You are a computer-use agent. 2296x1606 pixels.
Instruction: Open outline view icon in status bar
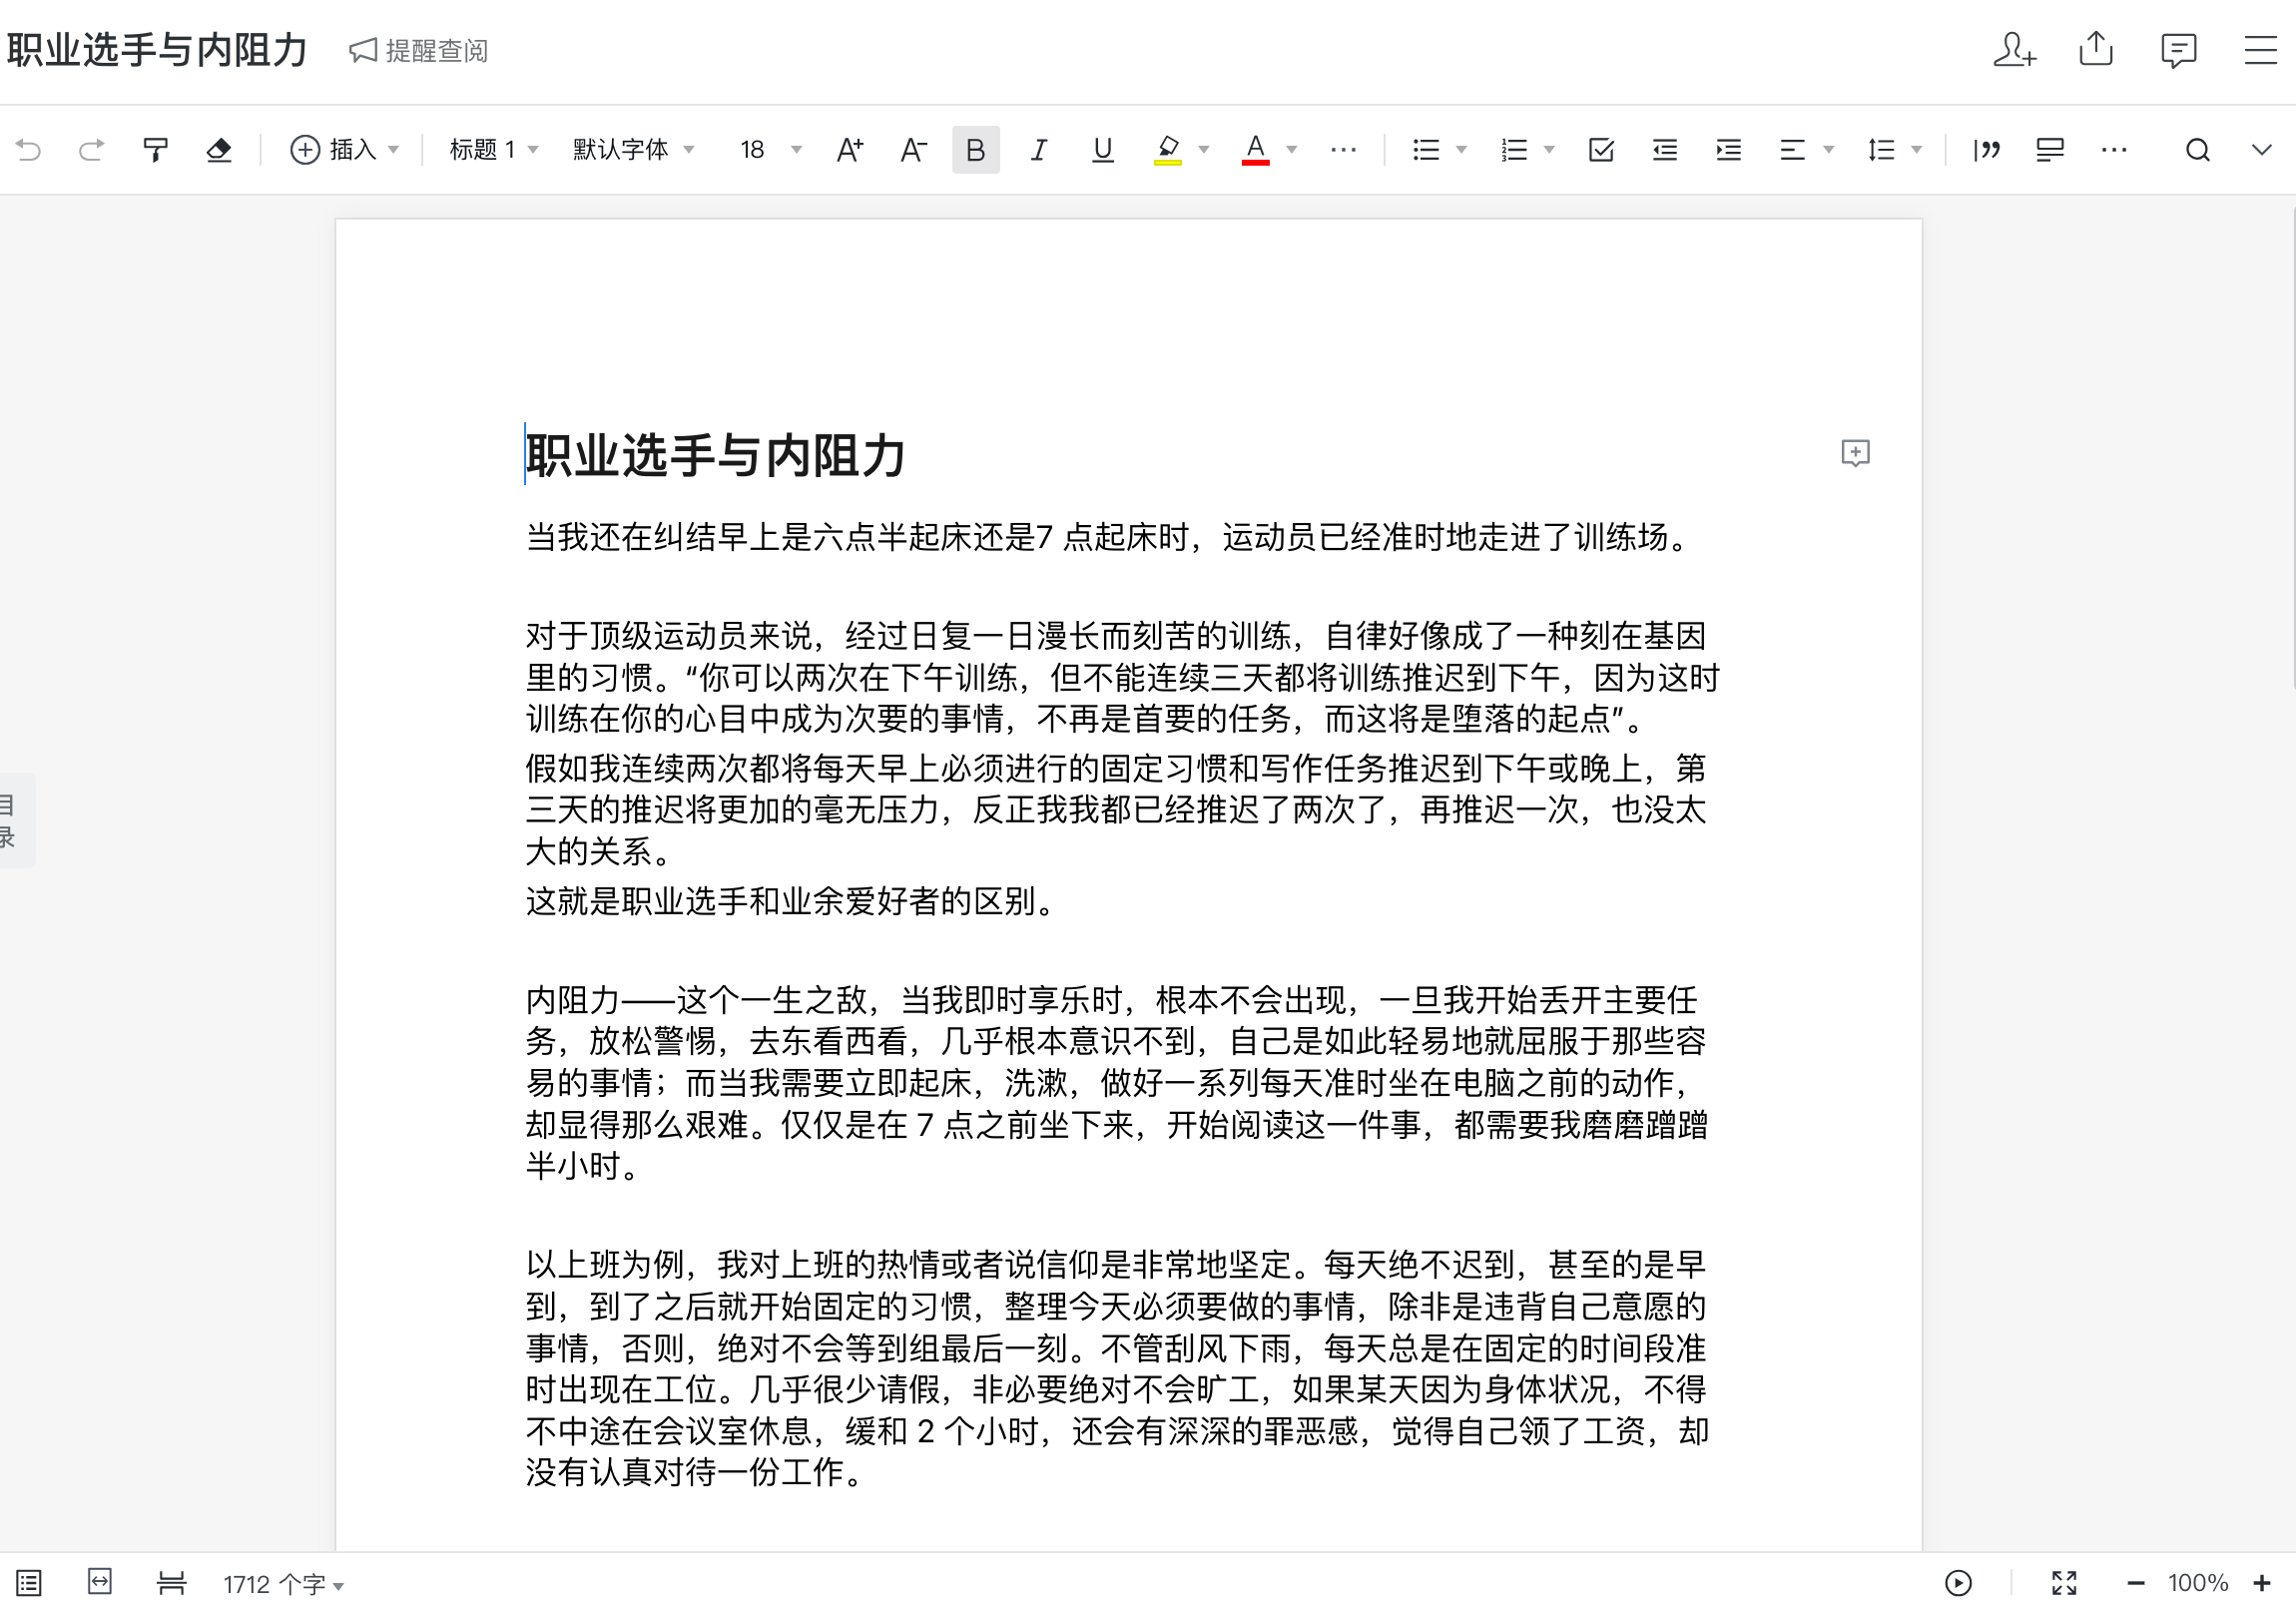(x=29, y=1583)
